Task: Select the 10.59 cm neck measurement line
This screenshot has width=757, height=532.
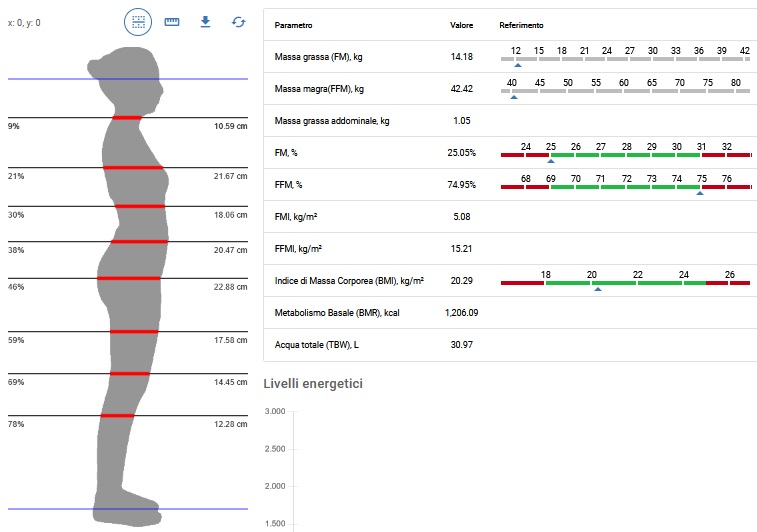Action: [127, 118]
